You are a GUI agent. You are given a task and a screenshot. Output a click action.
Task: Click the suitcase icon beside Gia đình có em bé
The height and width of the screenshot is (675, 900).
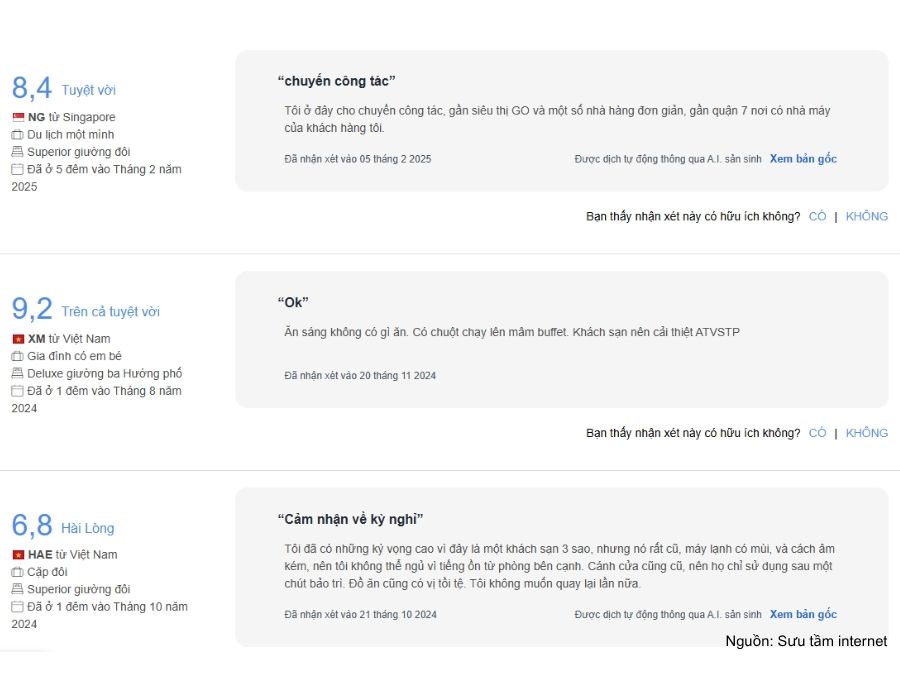(17, 356)
